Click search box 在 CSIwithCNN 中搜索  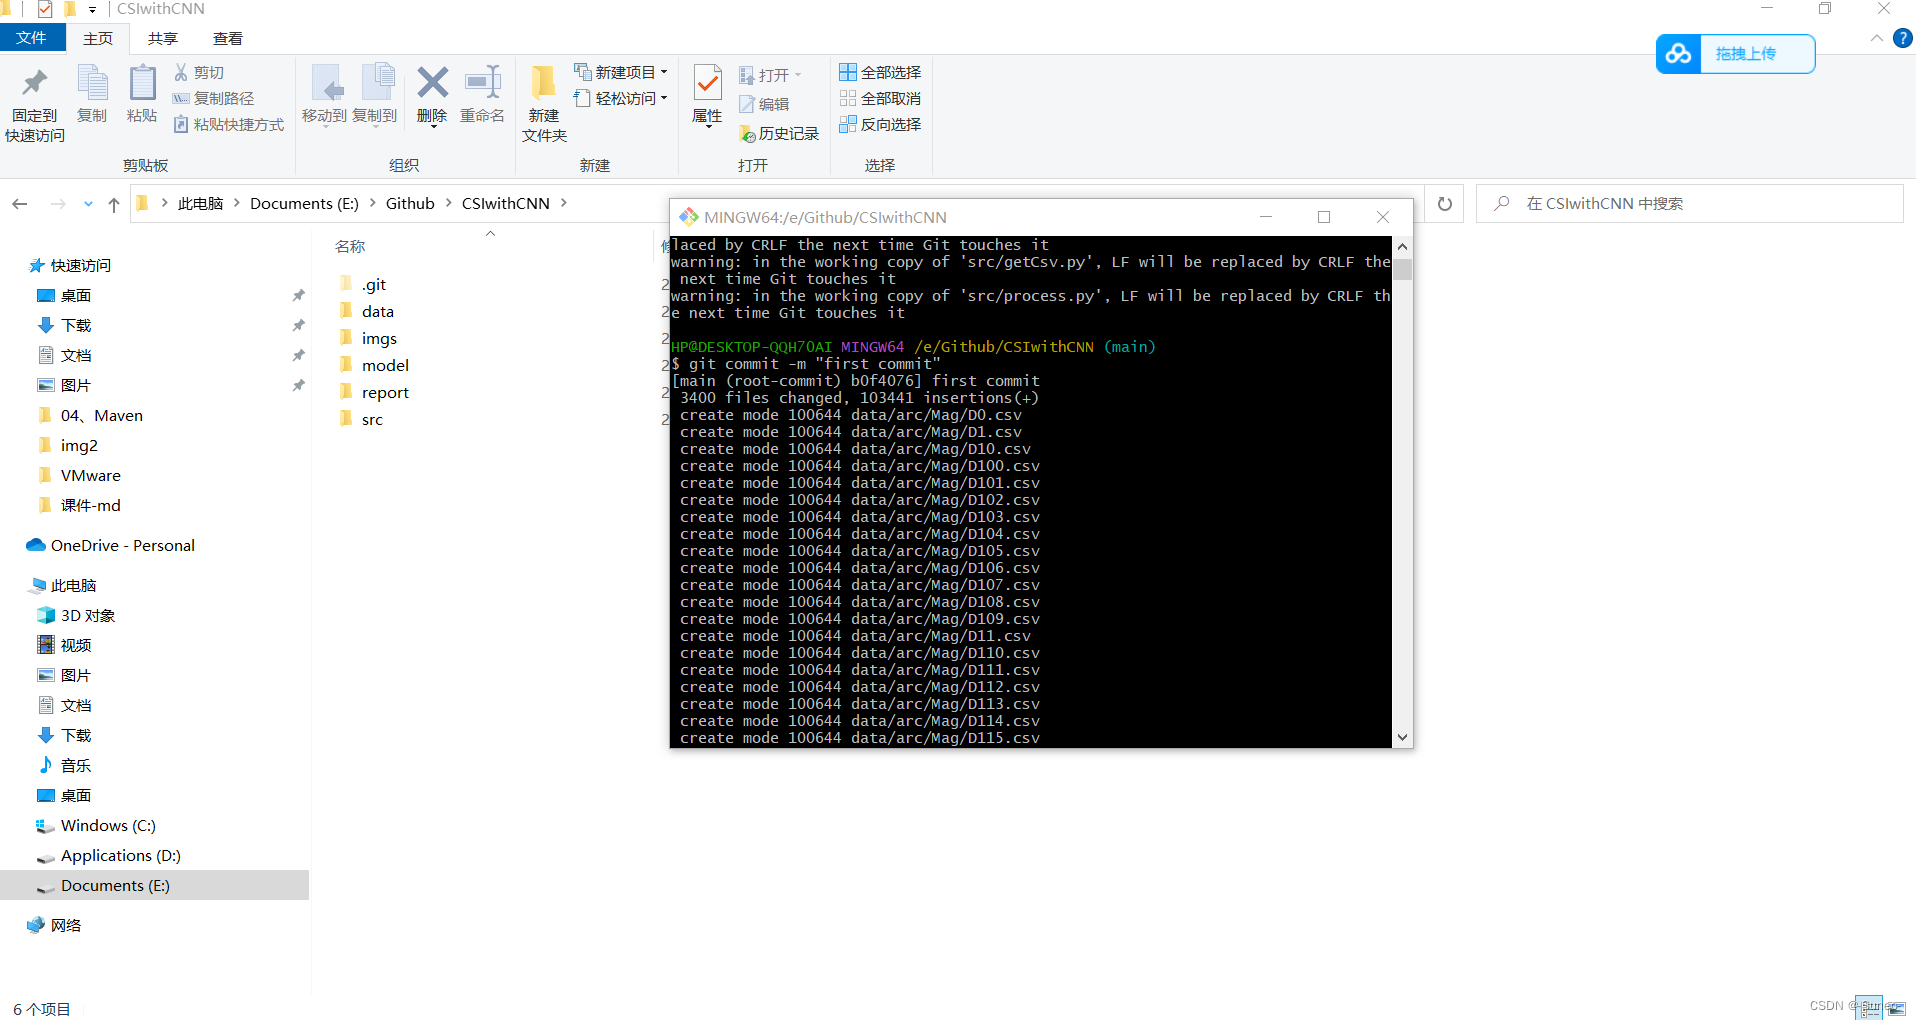click(x=1690, y=204)
